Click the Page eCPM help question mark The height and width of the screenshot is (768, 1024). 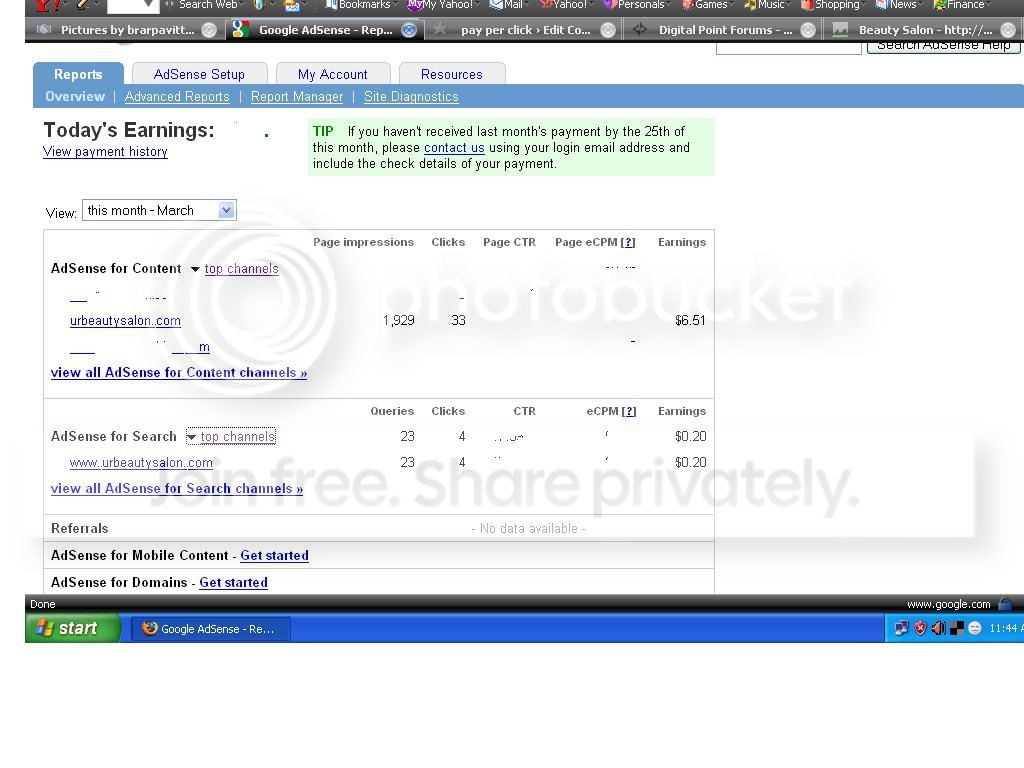pyautogui.click(x=628, y=242)
